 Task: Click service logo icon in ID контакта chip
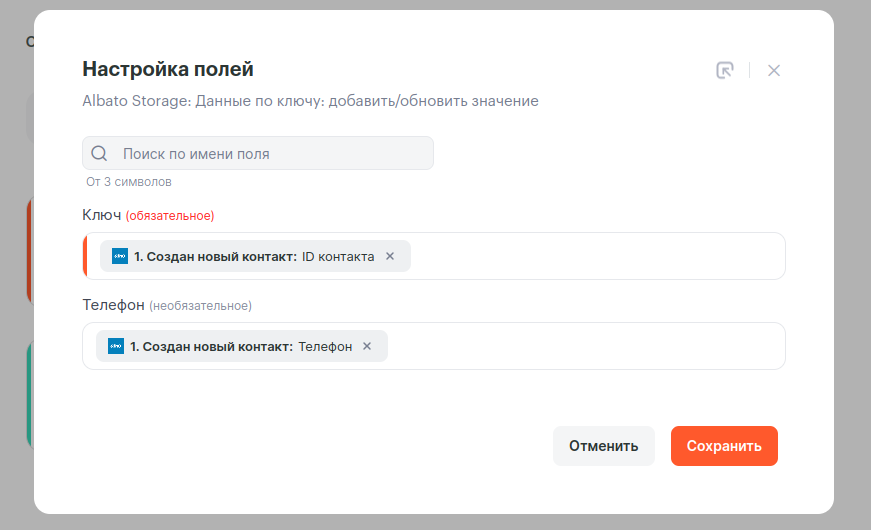tap(120, 256)
